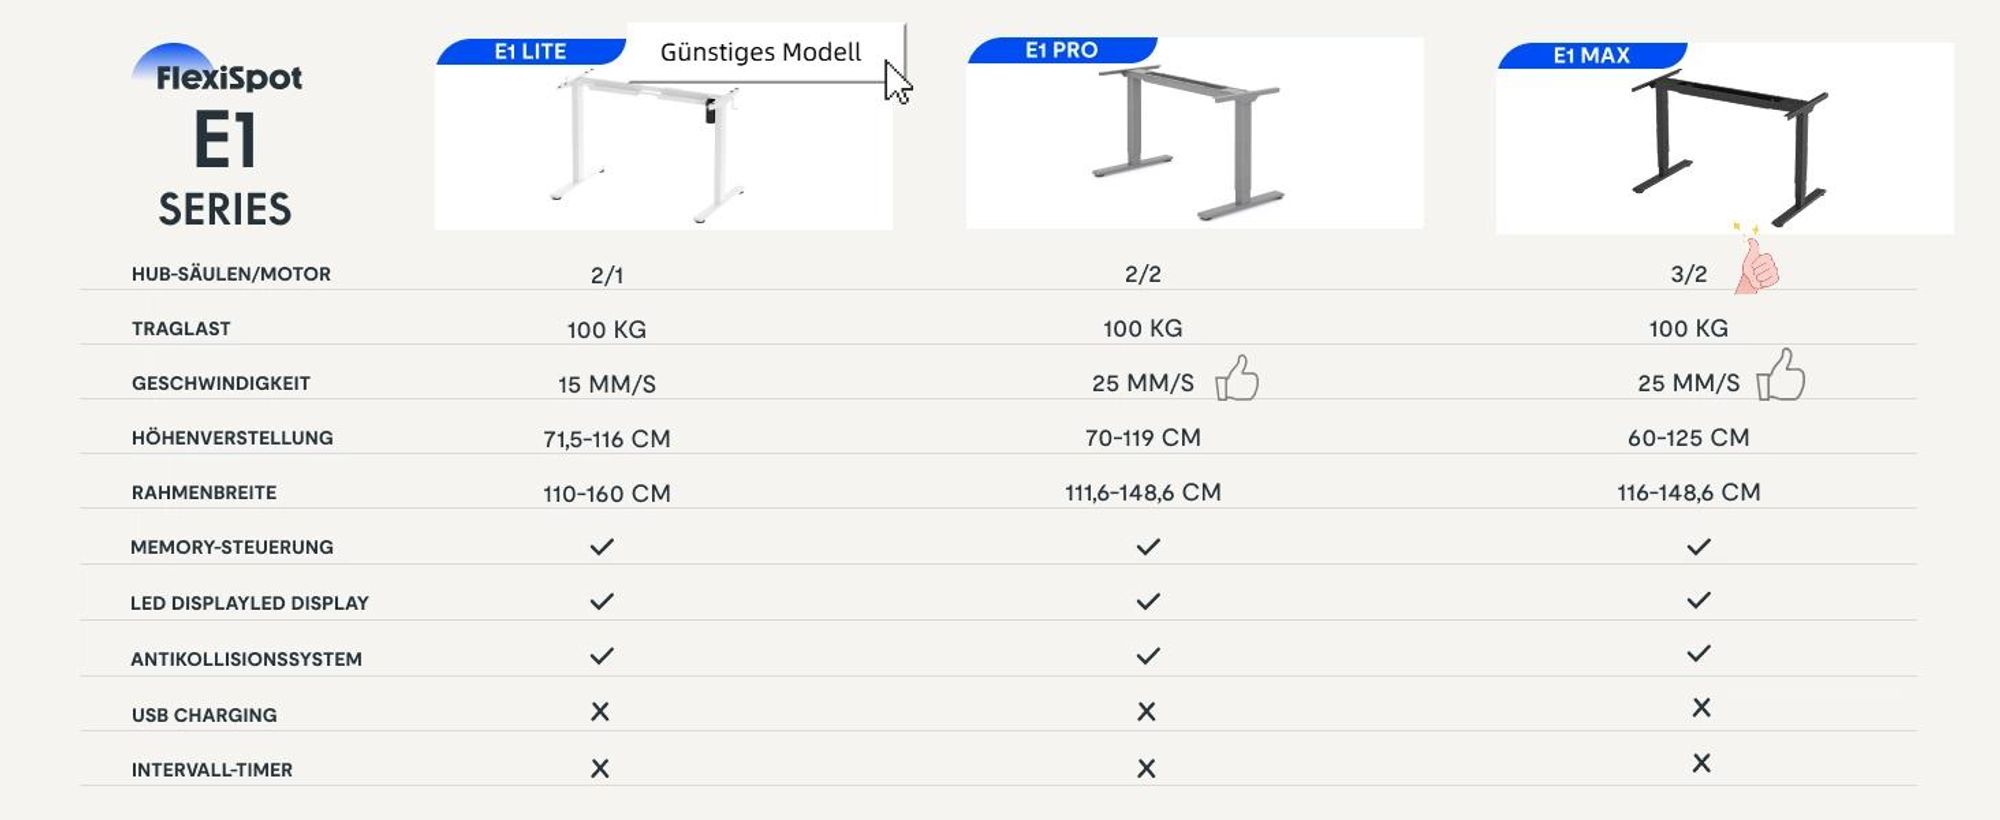This screenshot has width=2000, height=820.
Task: Click the E1 LITE USB Charging X mark
Action: (x=600, y=711)
